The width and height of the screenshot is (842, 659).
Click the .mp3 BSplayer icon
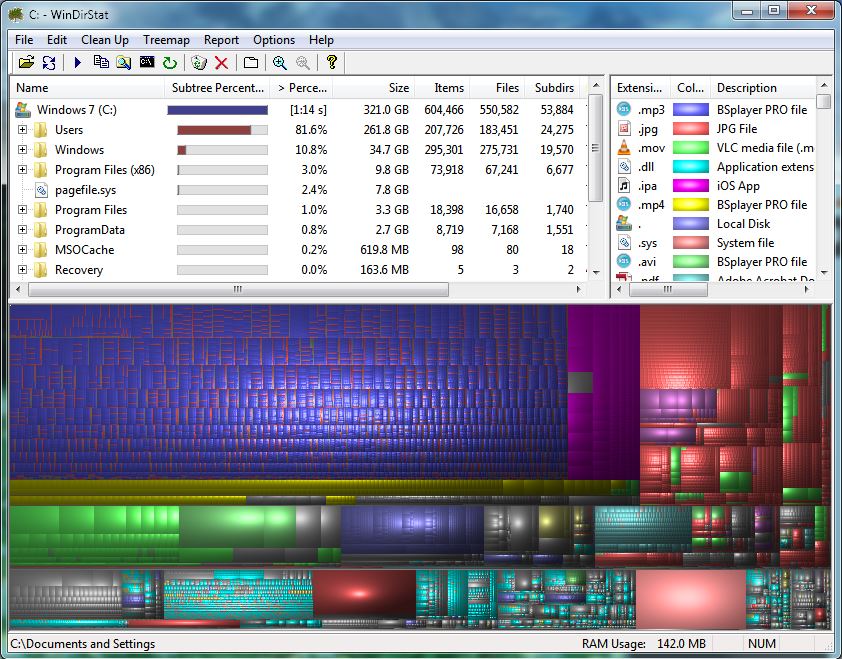pyautogui.click(x=624, y=109)
